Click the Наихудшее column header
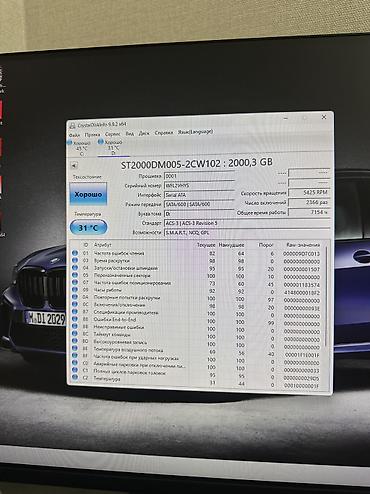 click(231, 245)
